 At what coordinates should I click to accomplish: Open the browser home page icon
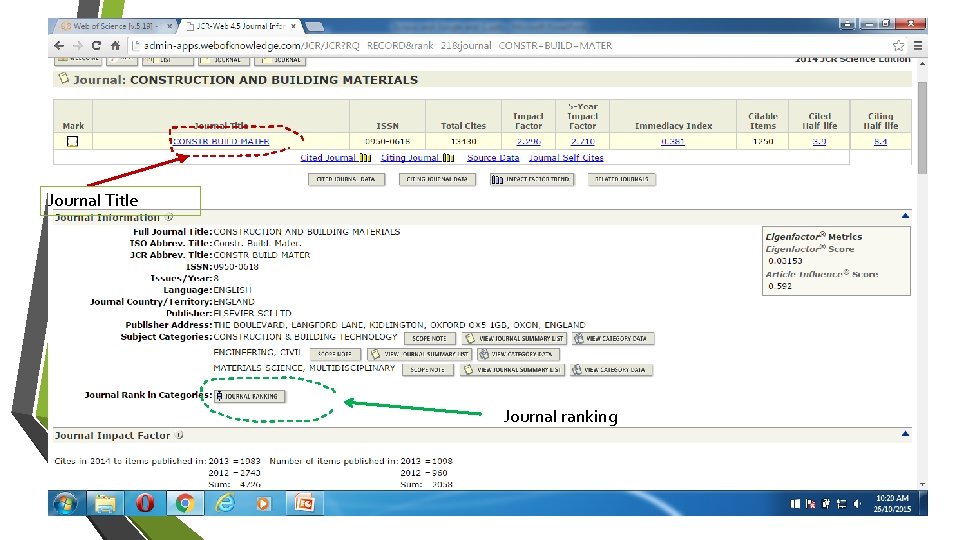(115, 45)
